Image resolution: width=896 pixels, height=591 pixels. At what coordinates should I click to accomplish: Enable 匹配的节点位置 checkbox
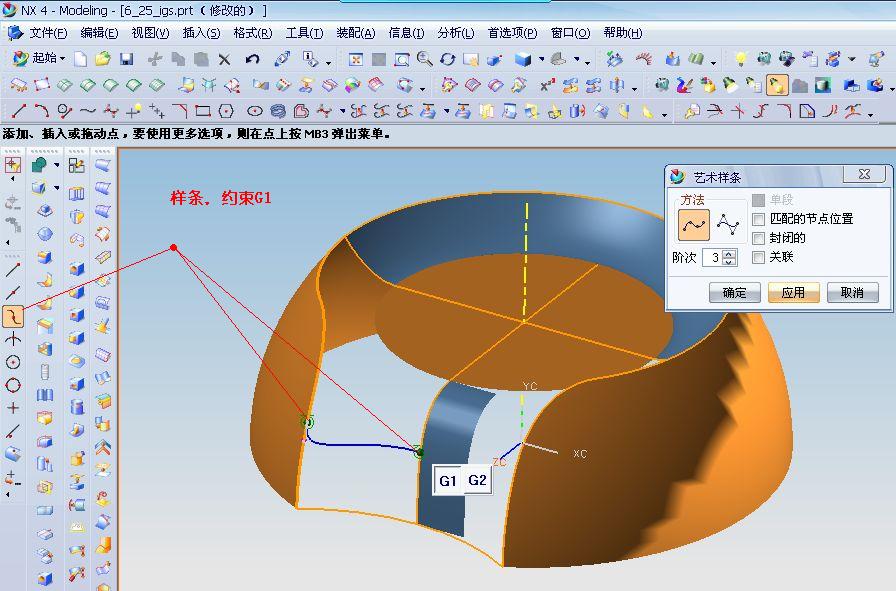pyautogui.click(x=758, y=219)
